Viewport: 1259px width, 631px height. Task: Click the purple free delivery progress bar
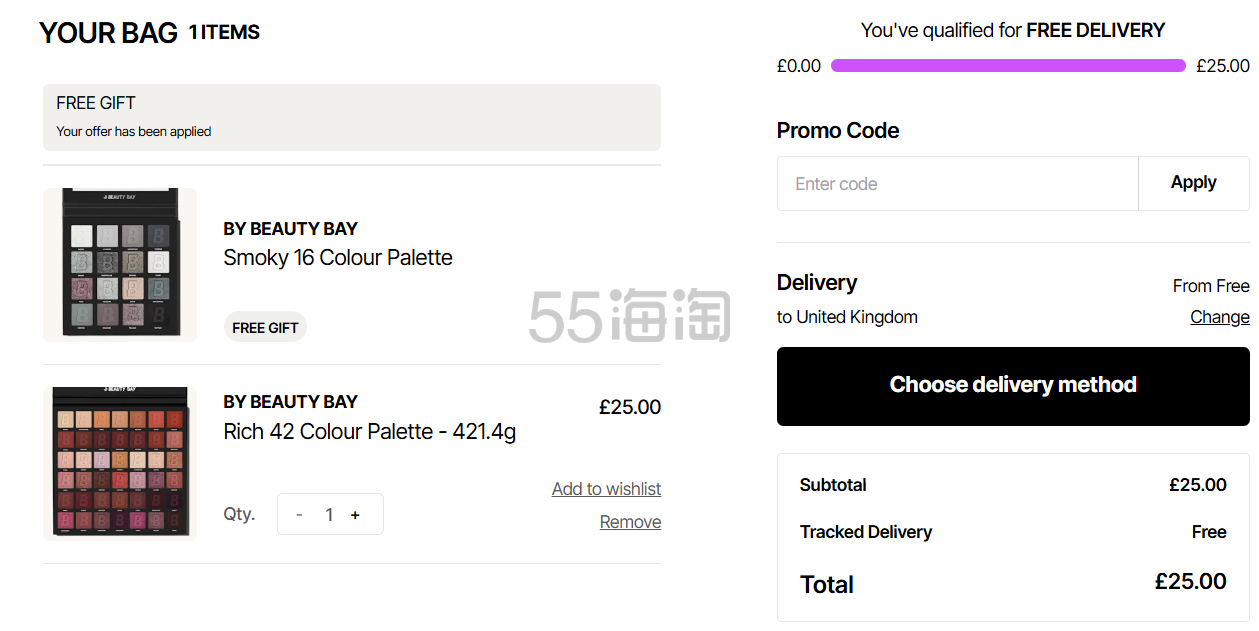click(1008, 66)
